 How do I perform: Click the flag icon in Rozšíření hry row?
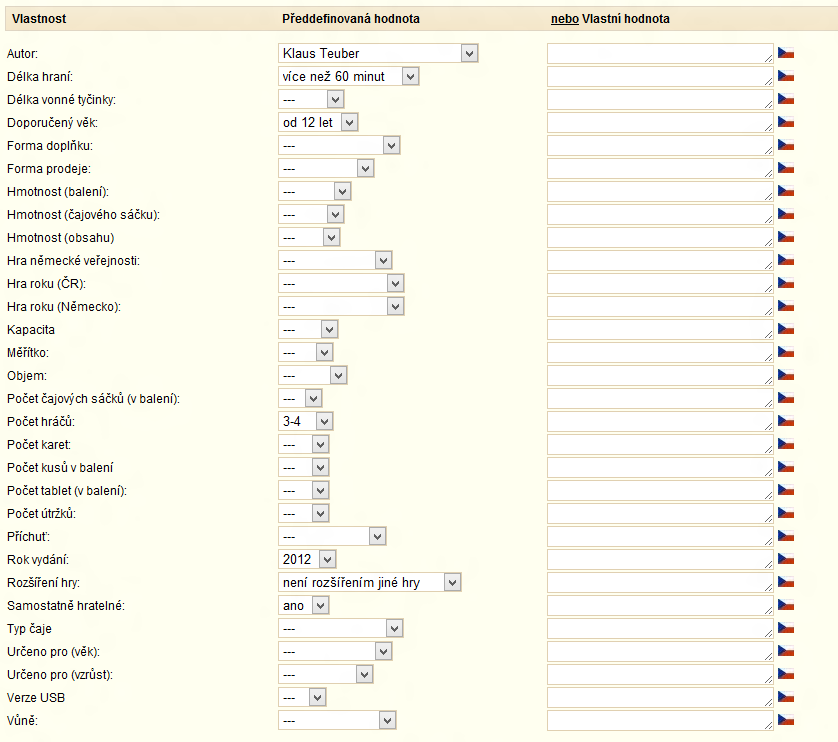[x=786, y=582]
